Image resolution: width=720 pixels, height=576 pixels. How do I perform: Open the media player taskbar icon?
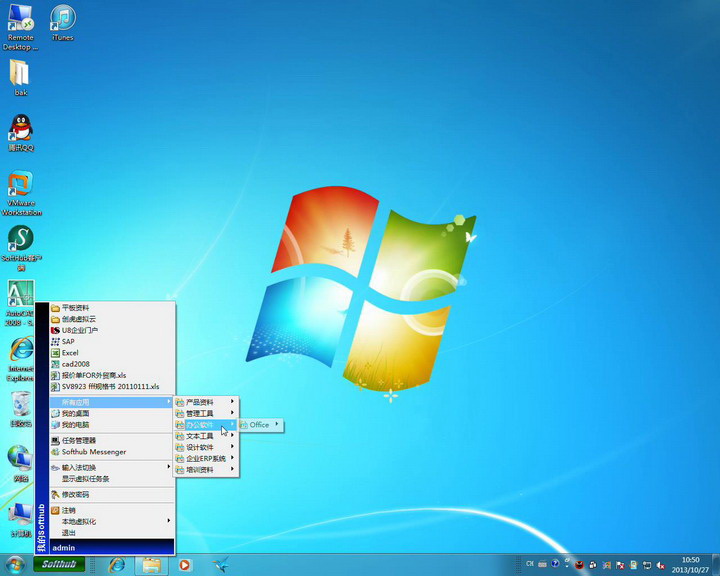(184, 565)
